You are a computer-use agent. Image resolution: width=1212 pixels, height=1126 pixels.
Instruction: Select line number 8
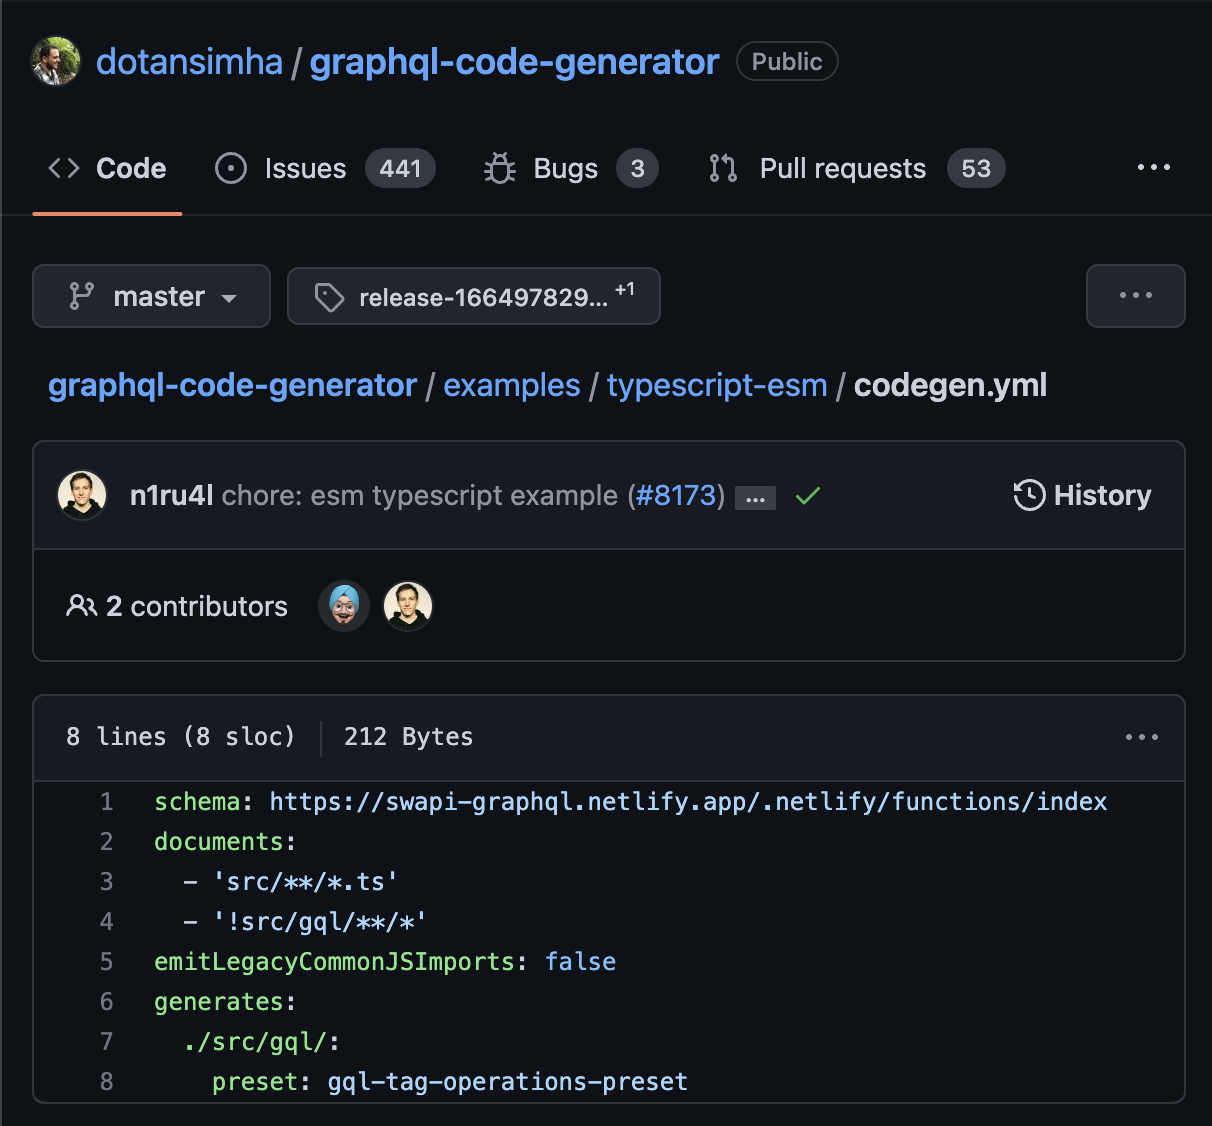click(x=107, y=1082)
